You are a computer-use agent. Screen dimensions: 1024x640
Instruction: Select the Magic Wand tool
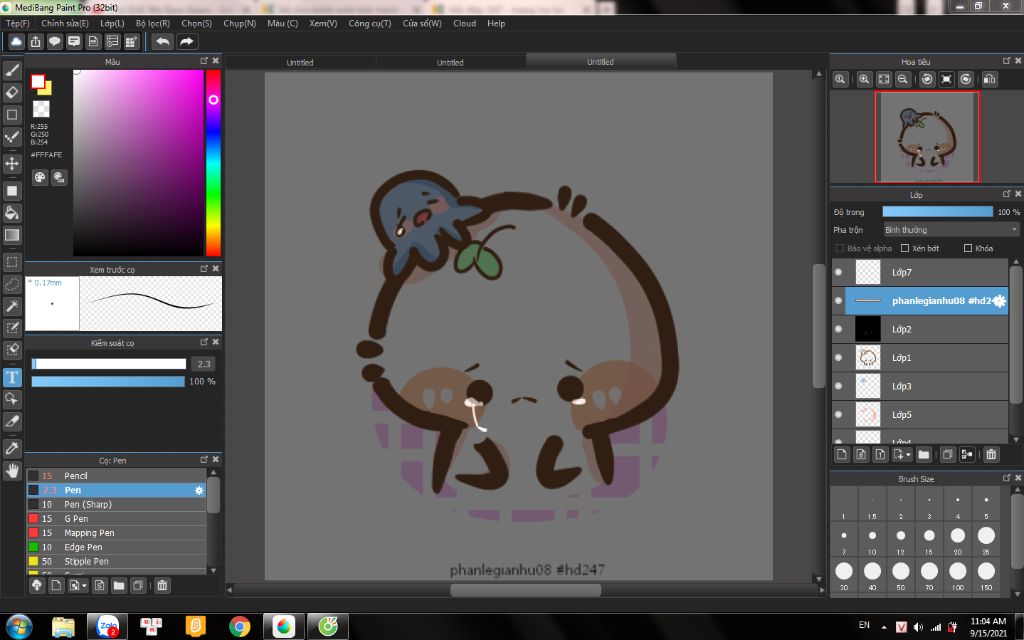(12, 306)
